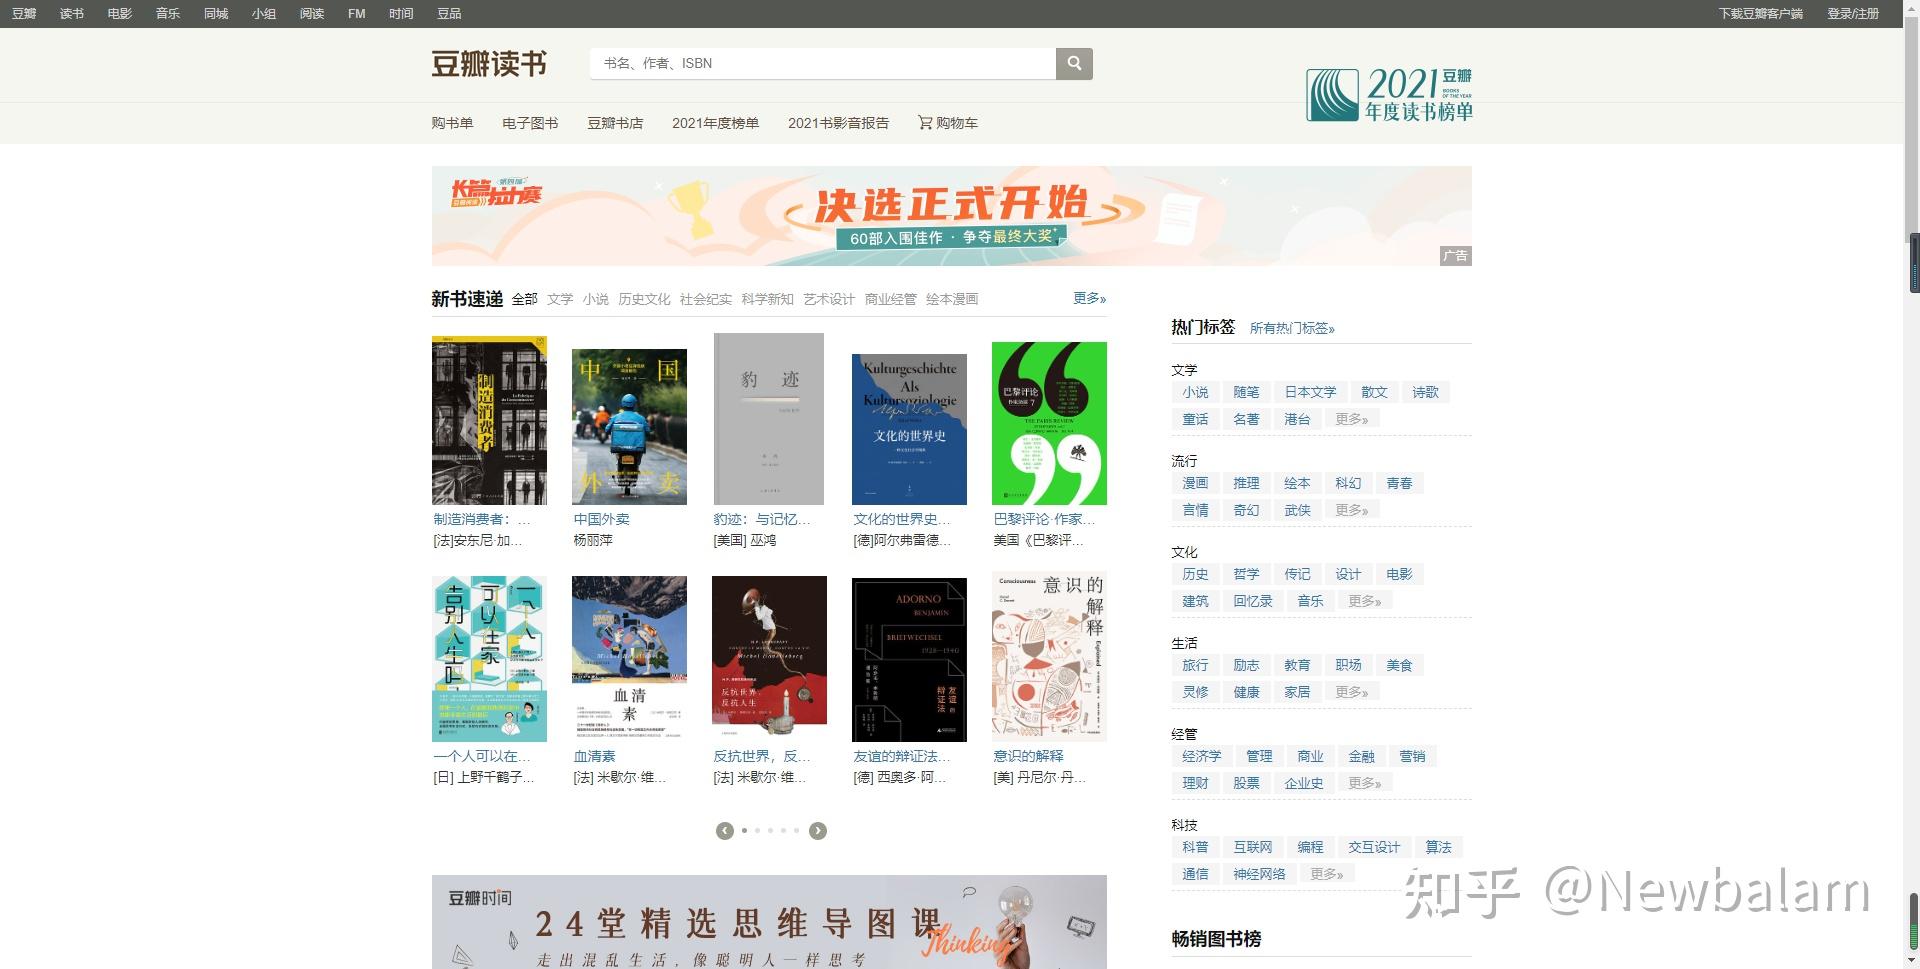Image resolution: width=1920 pixels, height=969 pixels.
Task: Expand 更多» under the 文学 tag group
Action: [1352, 418]
